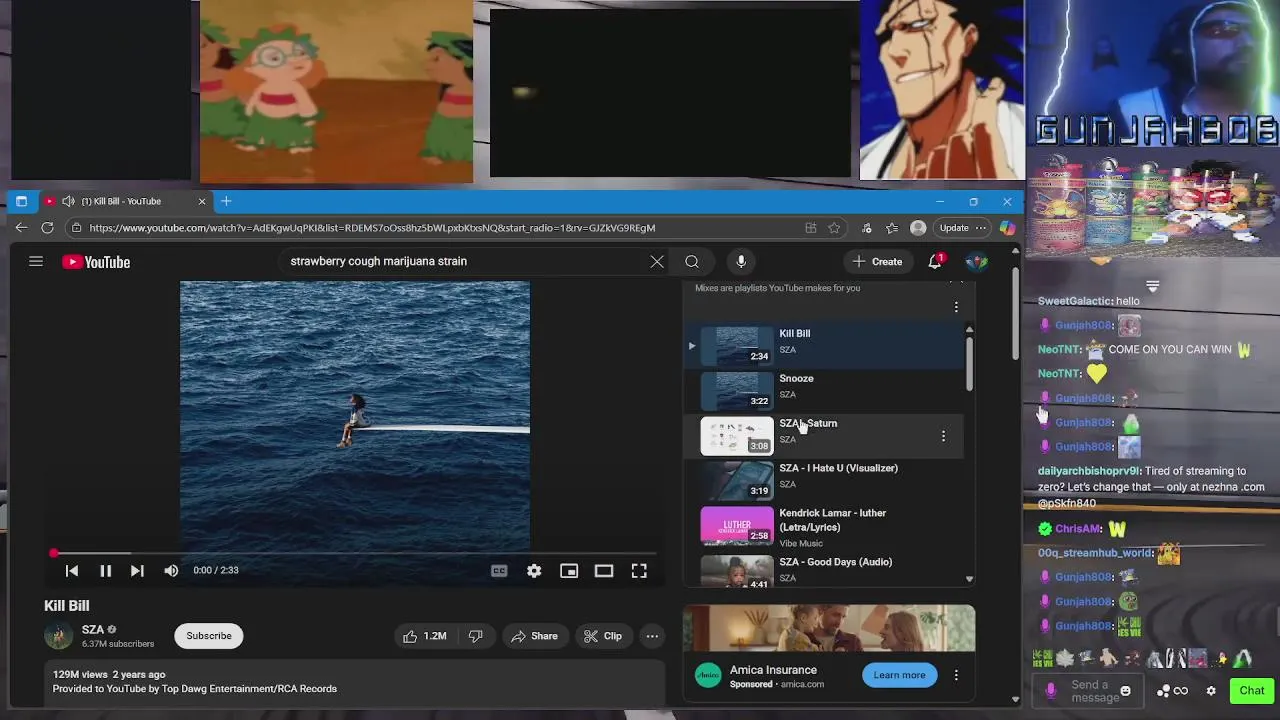
Task: Open browser profile icon
Action: (x=918, y=228)
